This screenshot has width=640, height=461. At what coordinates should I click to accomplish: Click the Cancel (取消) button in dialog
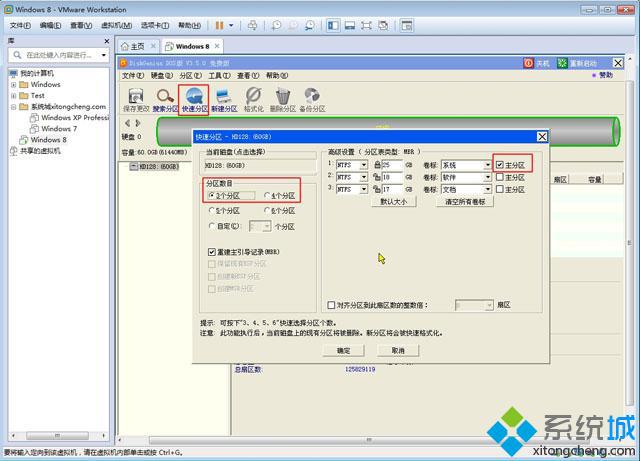coord(398,350)
